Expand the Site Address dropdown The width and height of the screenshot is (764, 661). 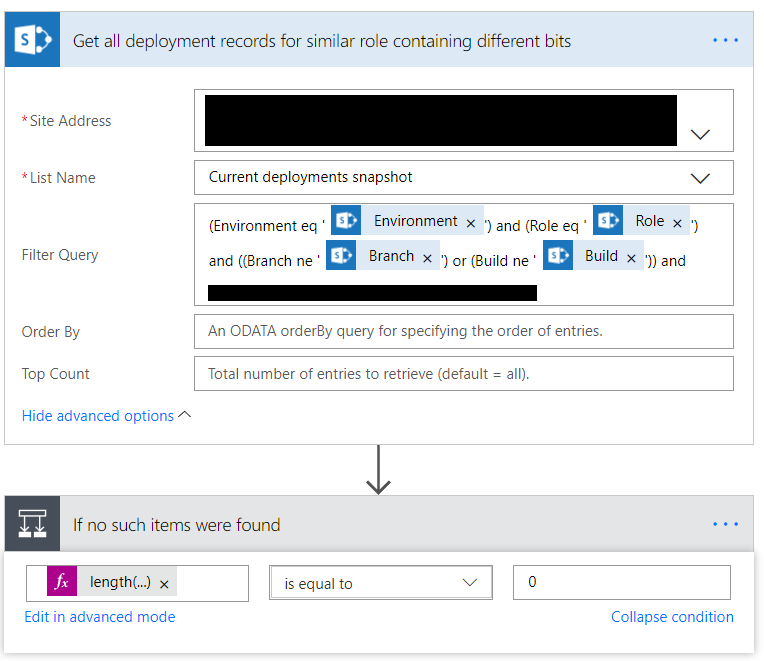700,133
